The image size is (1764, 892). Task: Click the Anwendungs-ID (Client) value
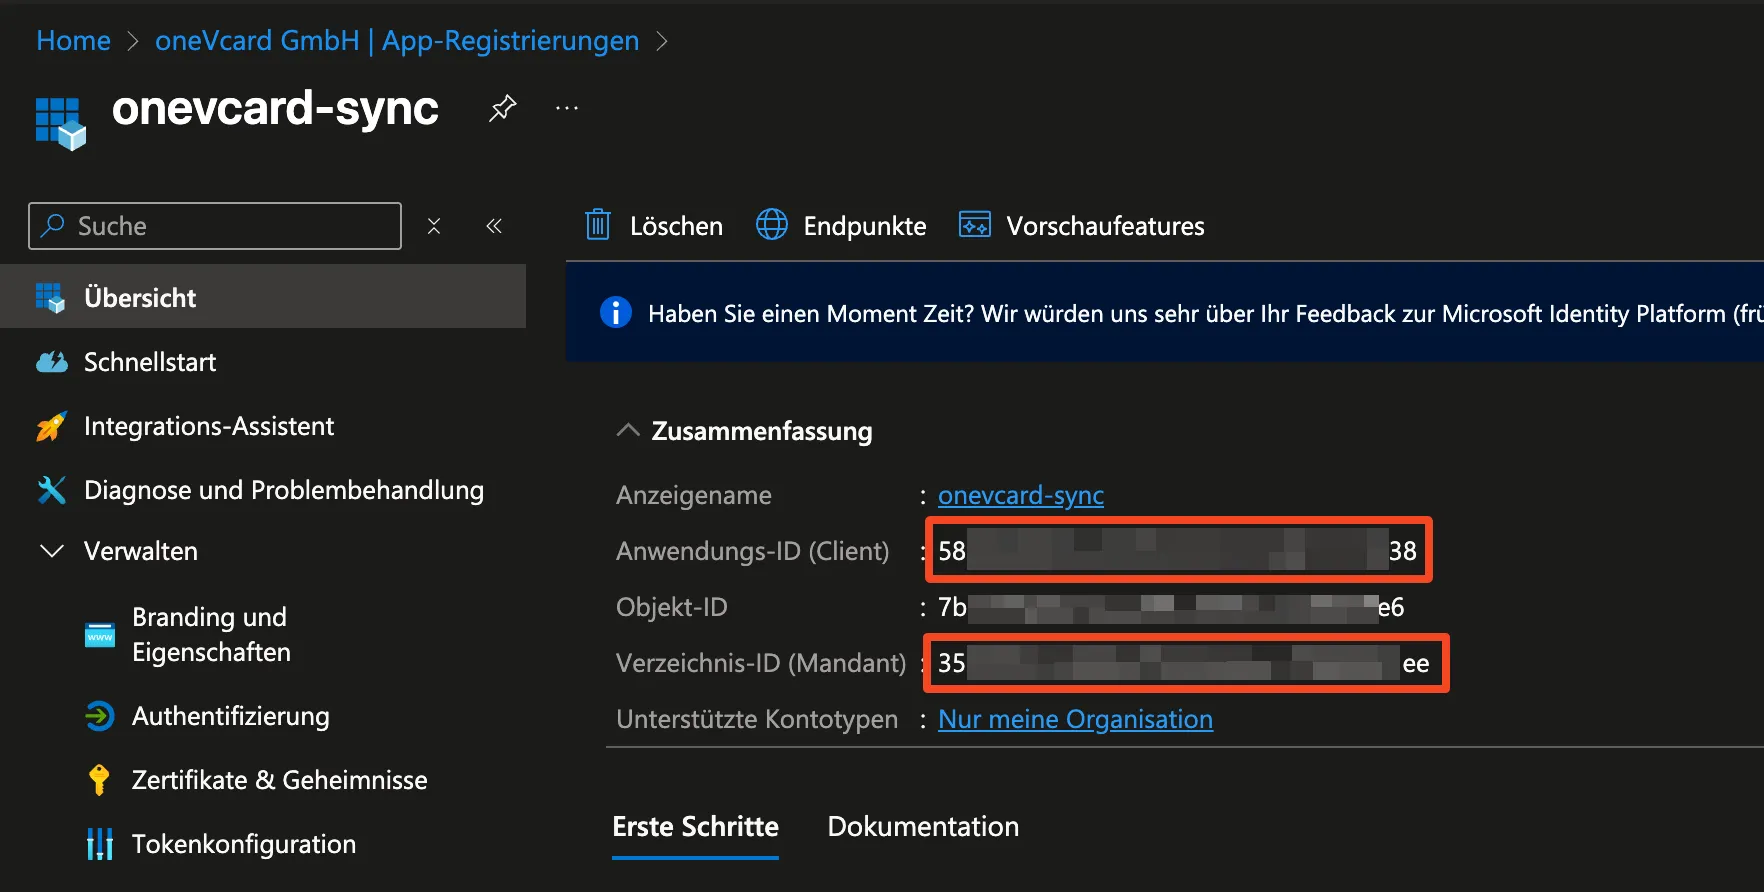click(x=1177, y=550)
